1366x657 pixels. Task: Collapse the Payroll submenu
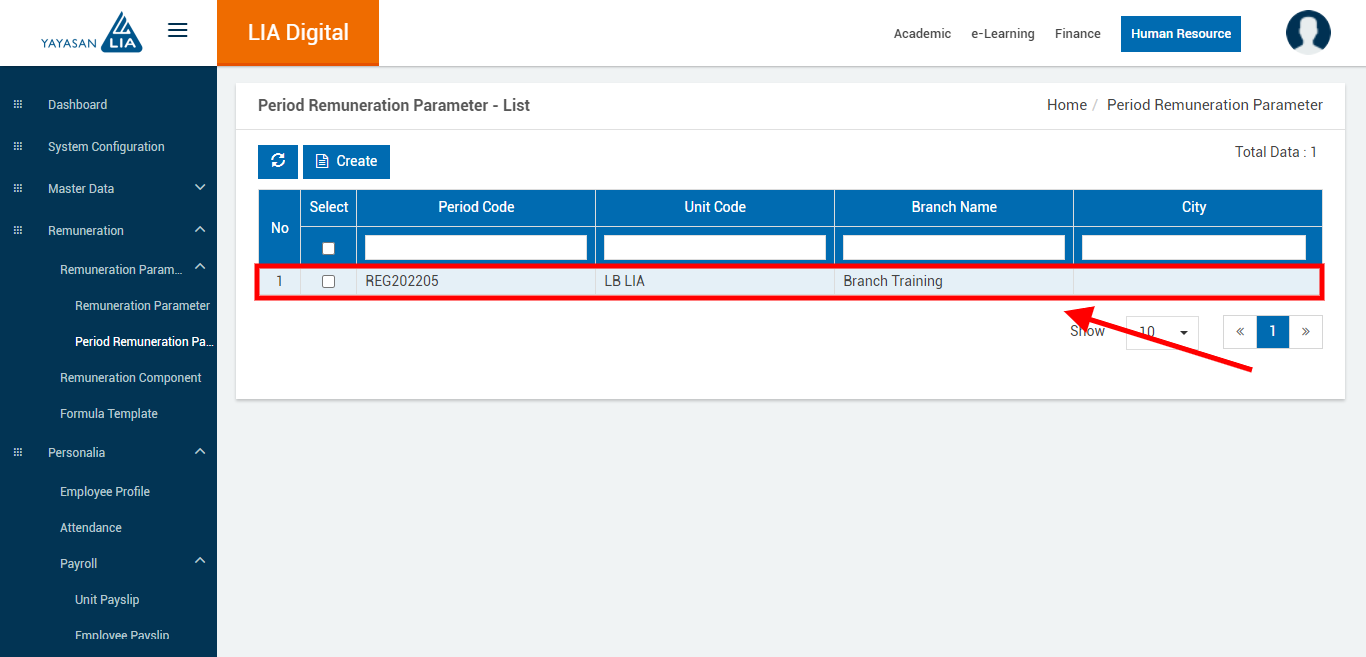[x=200, y=561]
